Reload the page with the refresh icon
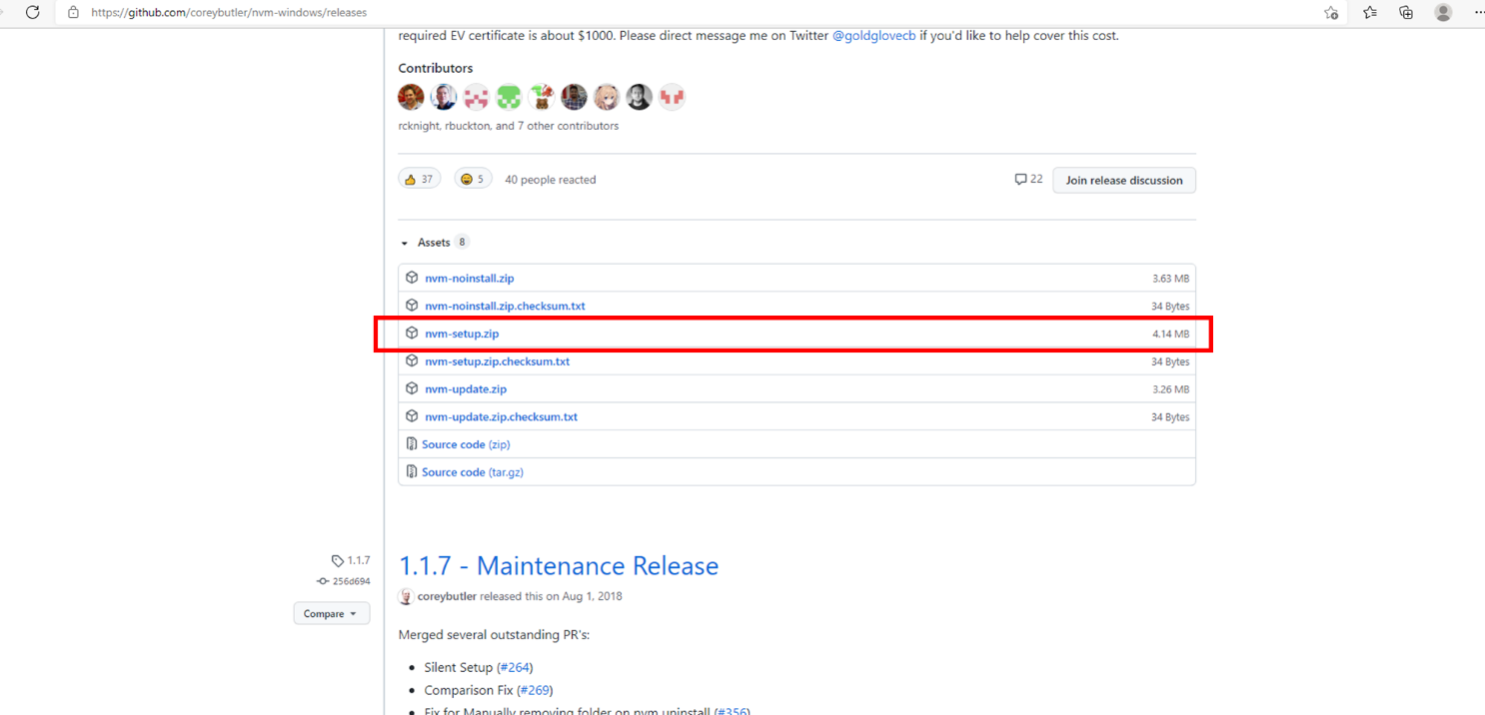 [x=32, y=12]
